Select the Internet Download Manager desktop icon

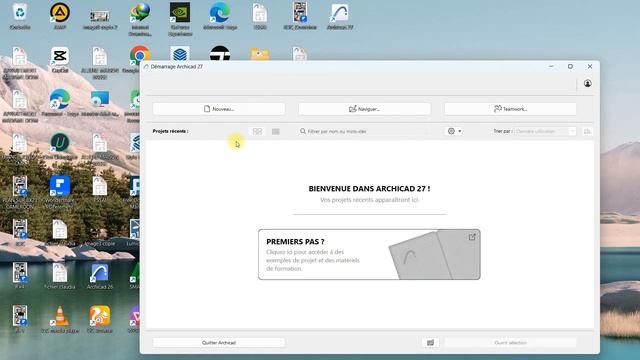[x=140, y=19]
